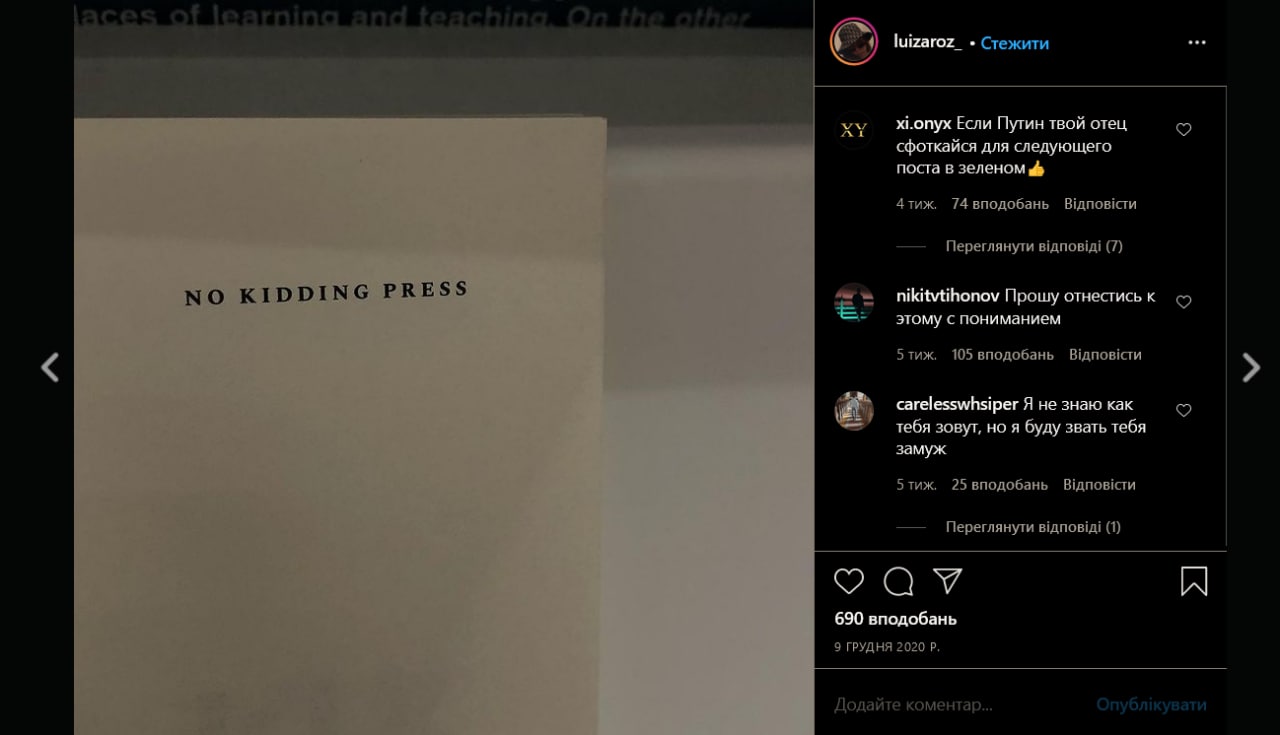Screen dimensions: 1280x735
Task: Open luizaroz_ username link
Action: (927, 42)
